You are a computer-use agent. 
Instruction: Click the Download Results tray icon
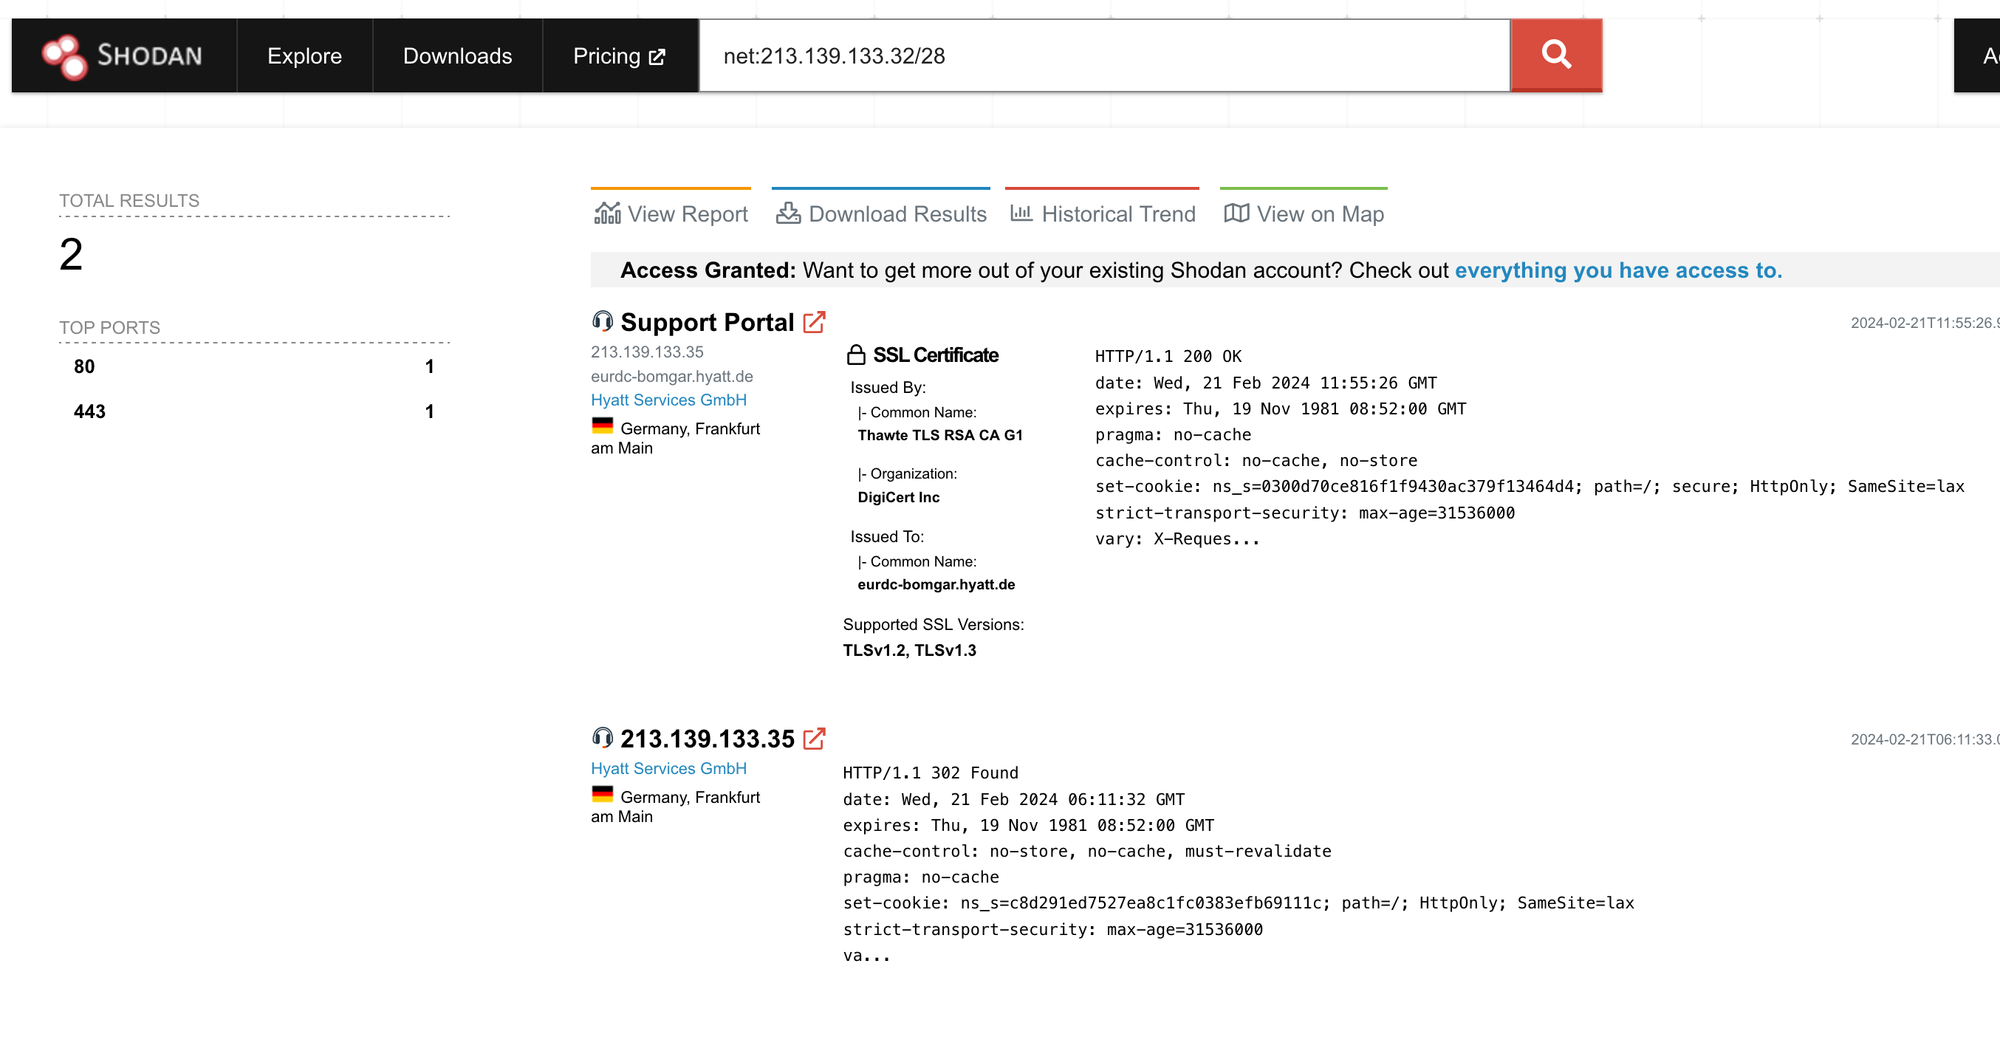788,213
